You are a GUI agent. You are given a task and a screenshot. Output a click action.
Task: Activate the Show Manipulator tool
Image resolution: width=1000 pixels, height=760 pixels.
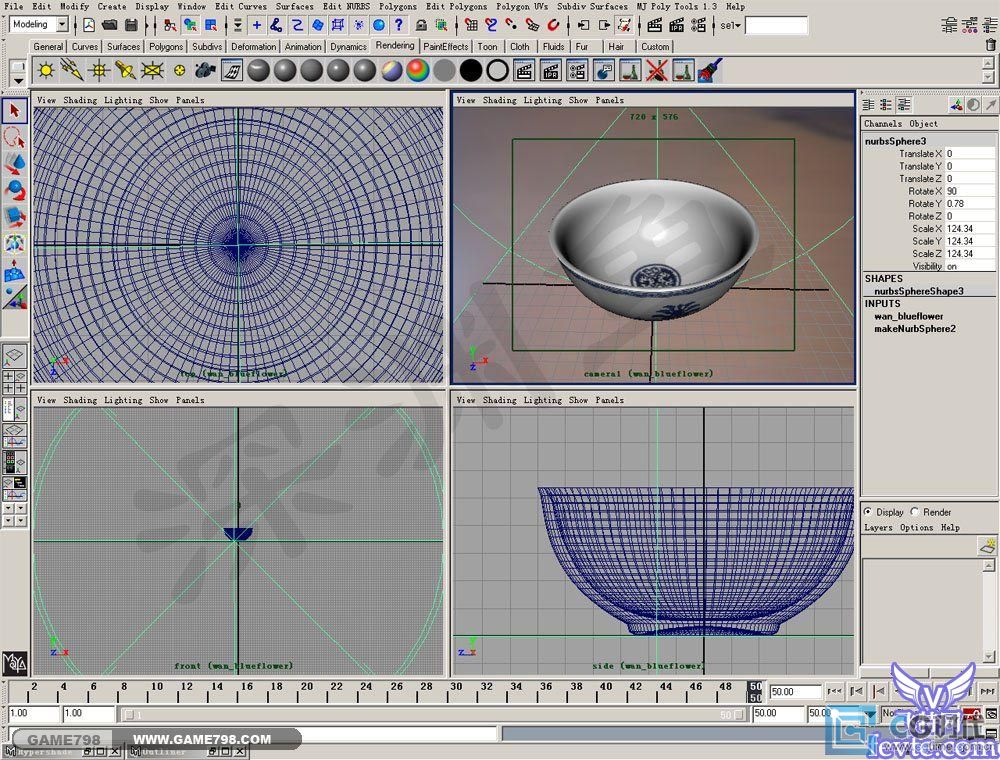point(15,243)
